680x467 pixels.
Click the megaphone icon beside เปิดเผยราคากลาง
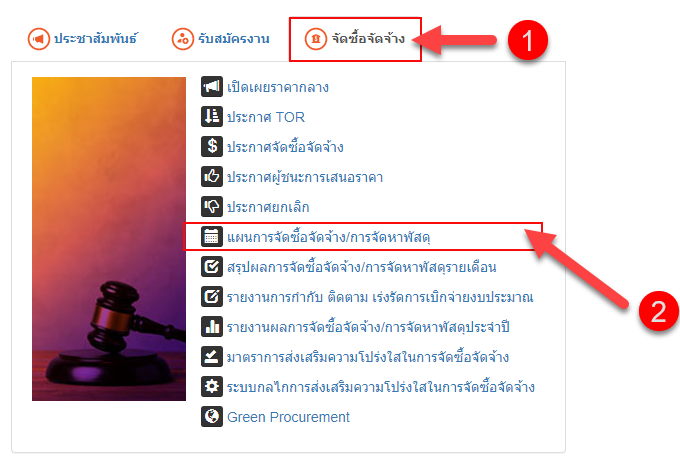[x=212, y=86]
